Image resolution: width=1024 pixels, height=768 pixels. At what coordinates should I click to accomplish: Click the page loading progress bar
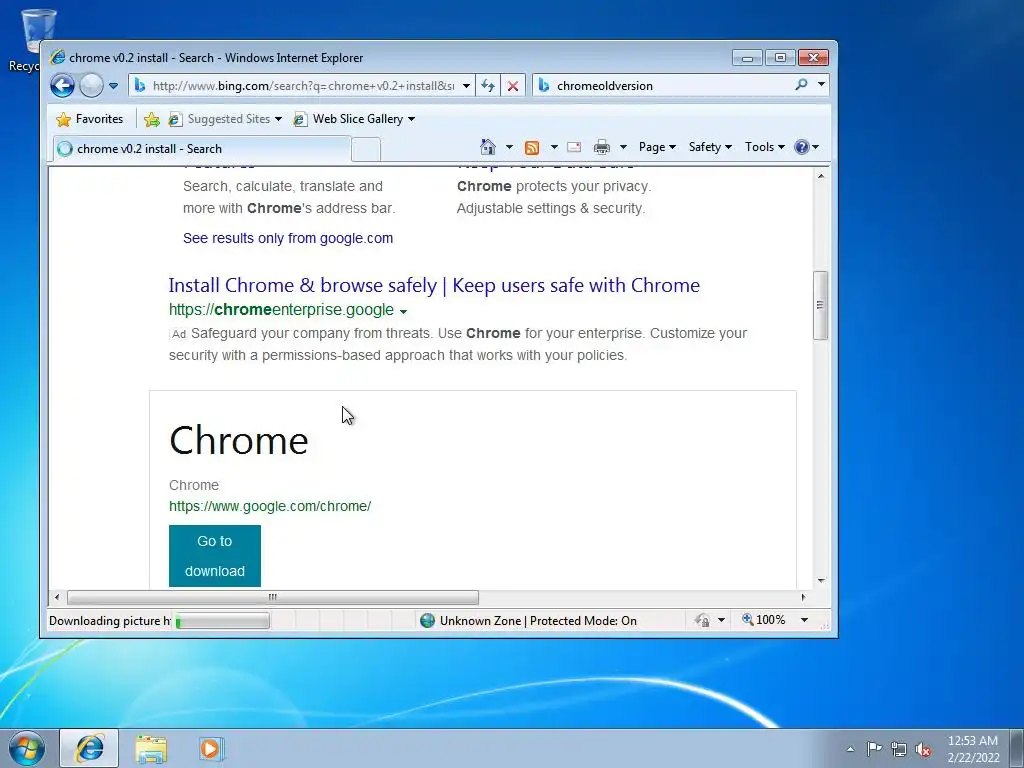point(223,620)
